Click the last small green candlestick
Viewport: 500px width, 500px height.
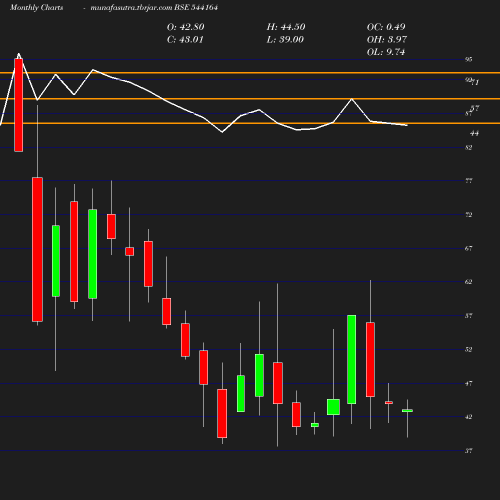407,410
